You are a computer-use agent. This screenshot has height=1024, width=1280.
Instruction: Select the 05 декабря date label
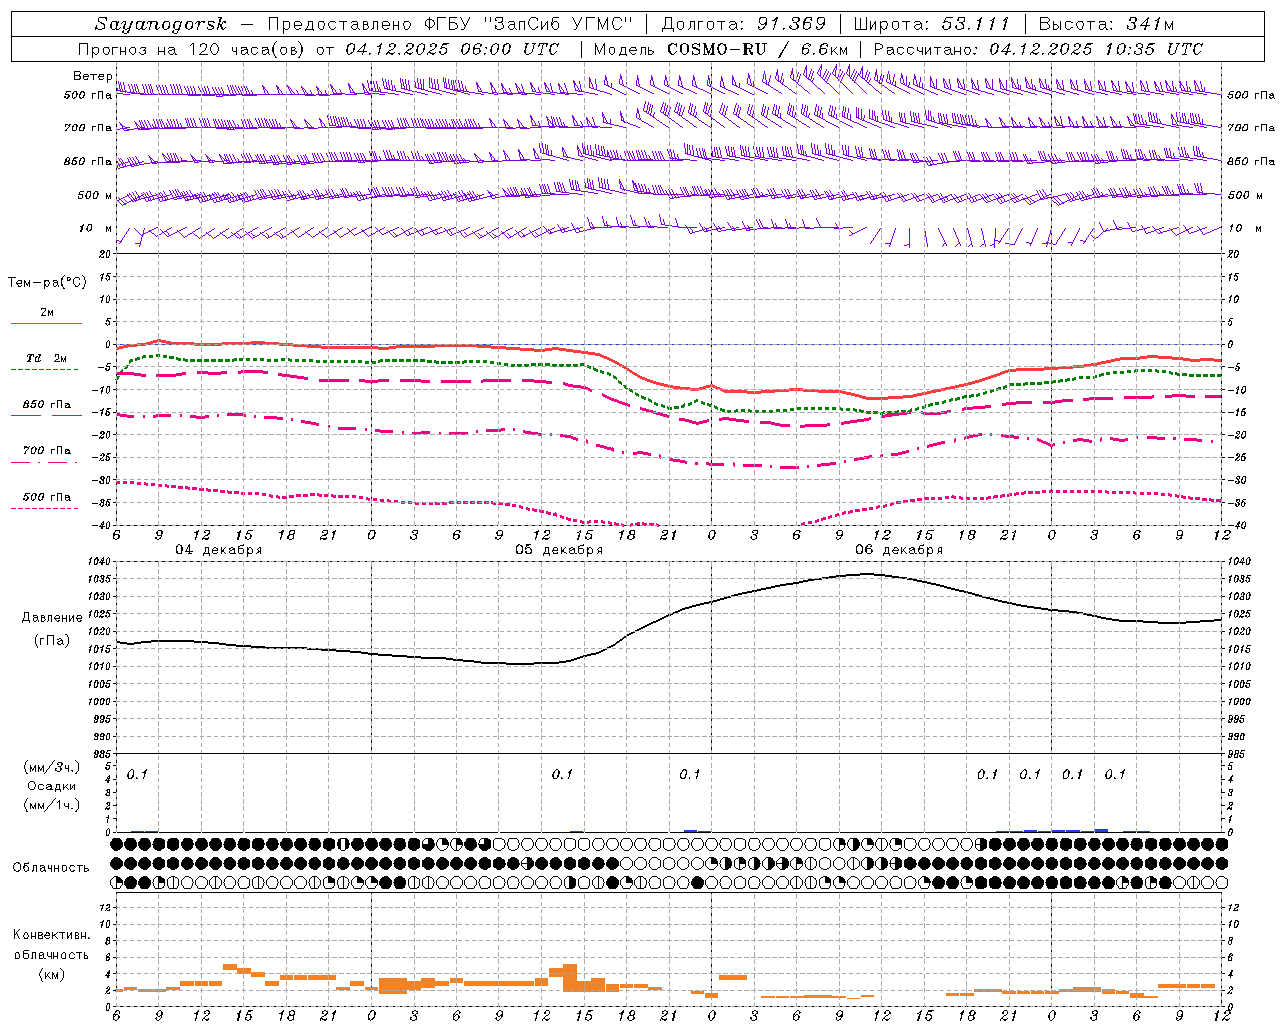(559, 550)
